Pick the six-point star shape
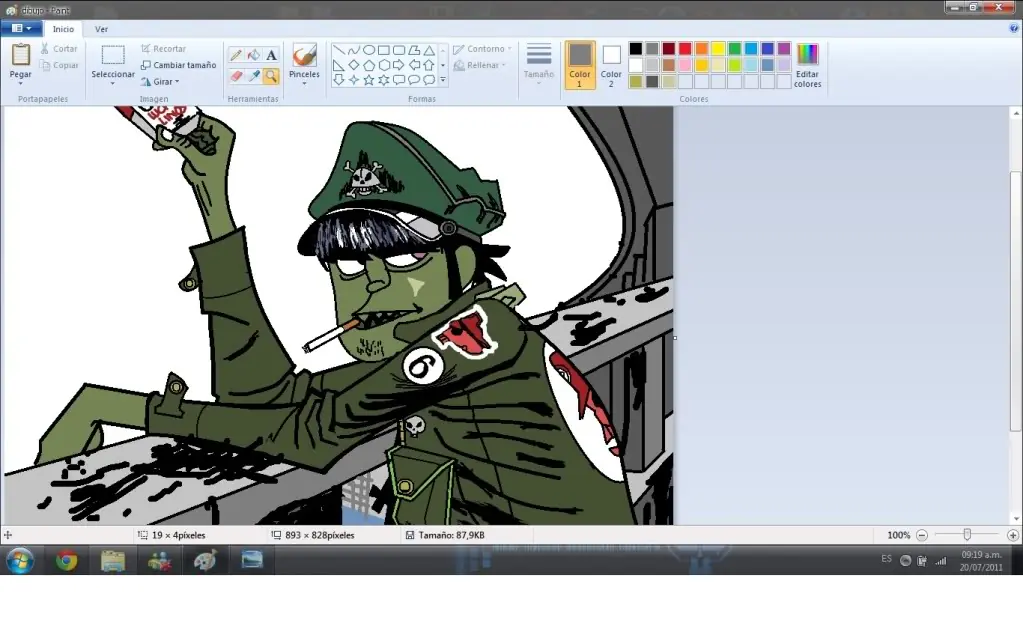Image resolution: width=1023 pixels, height=620 pixels. [x=384, y=80]
